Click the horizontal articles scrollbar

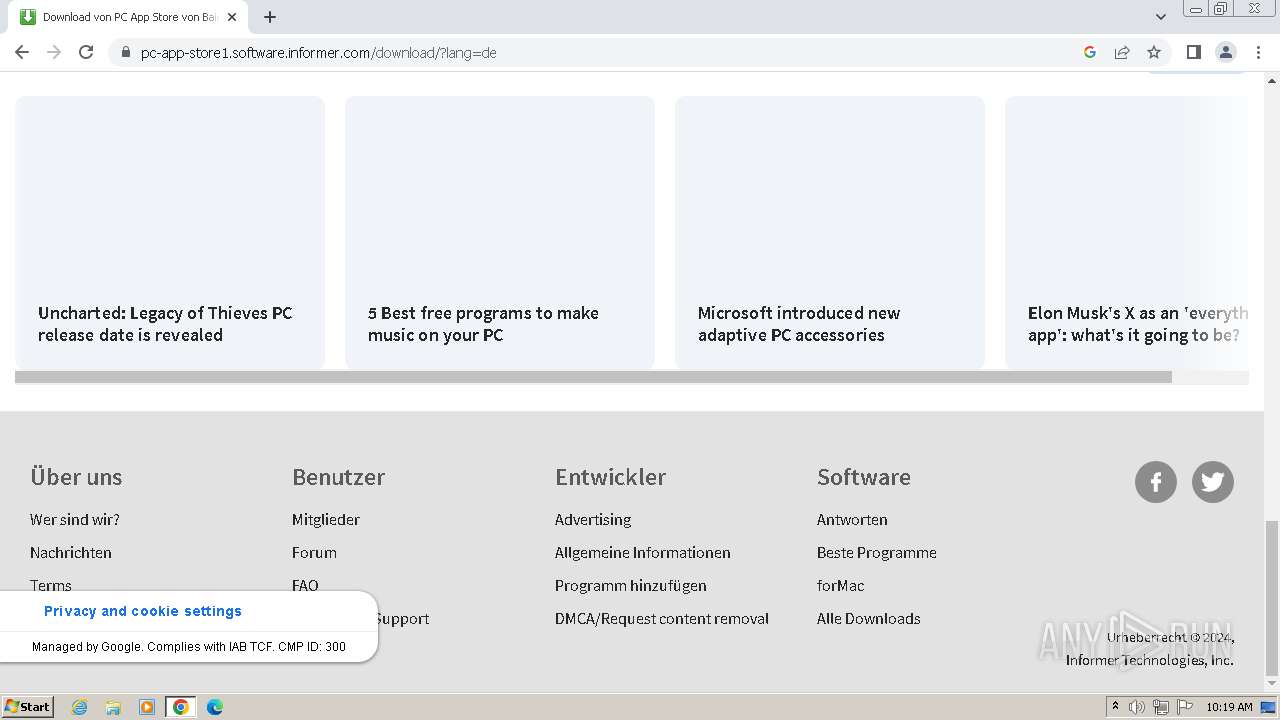pos(593,377)
